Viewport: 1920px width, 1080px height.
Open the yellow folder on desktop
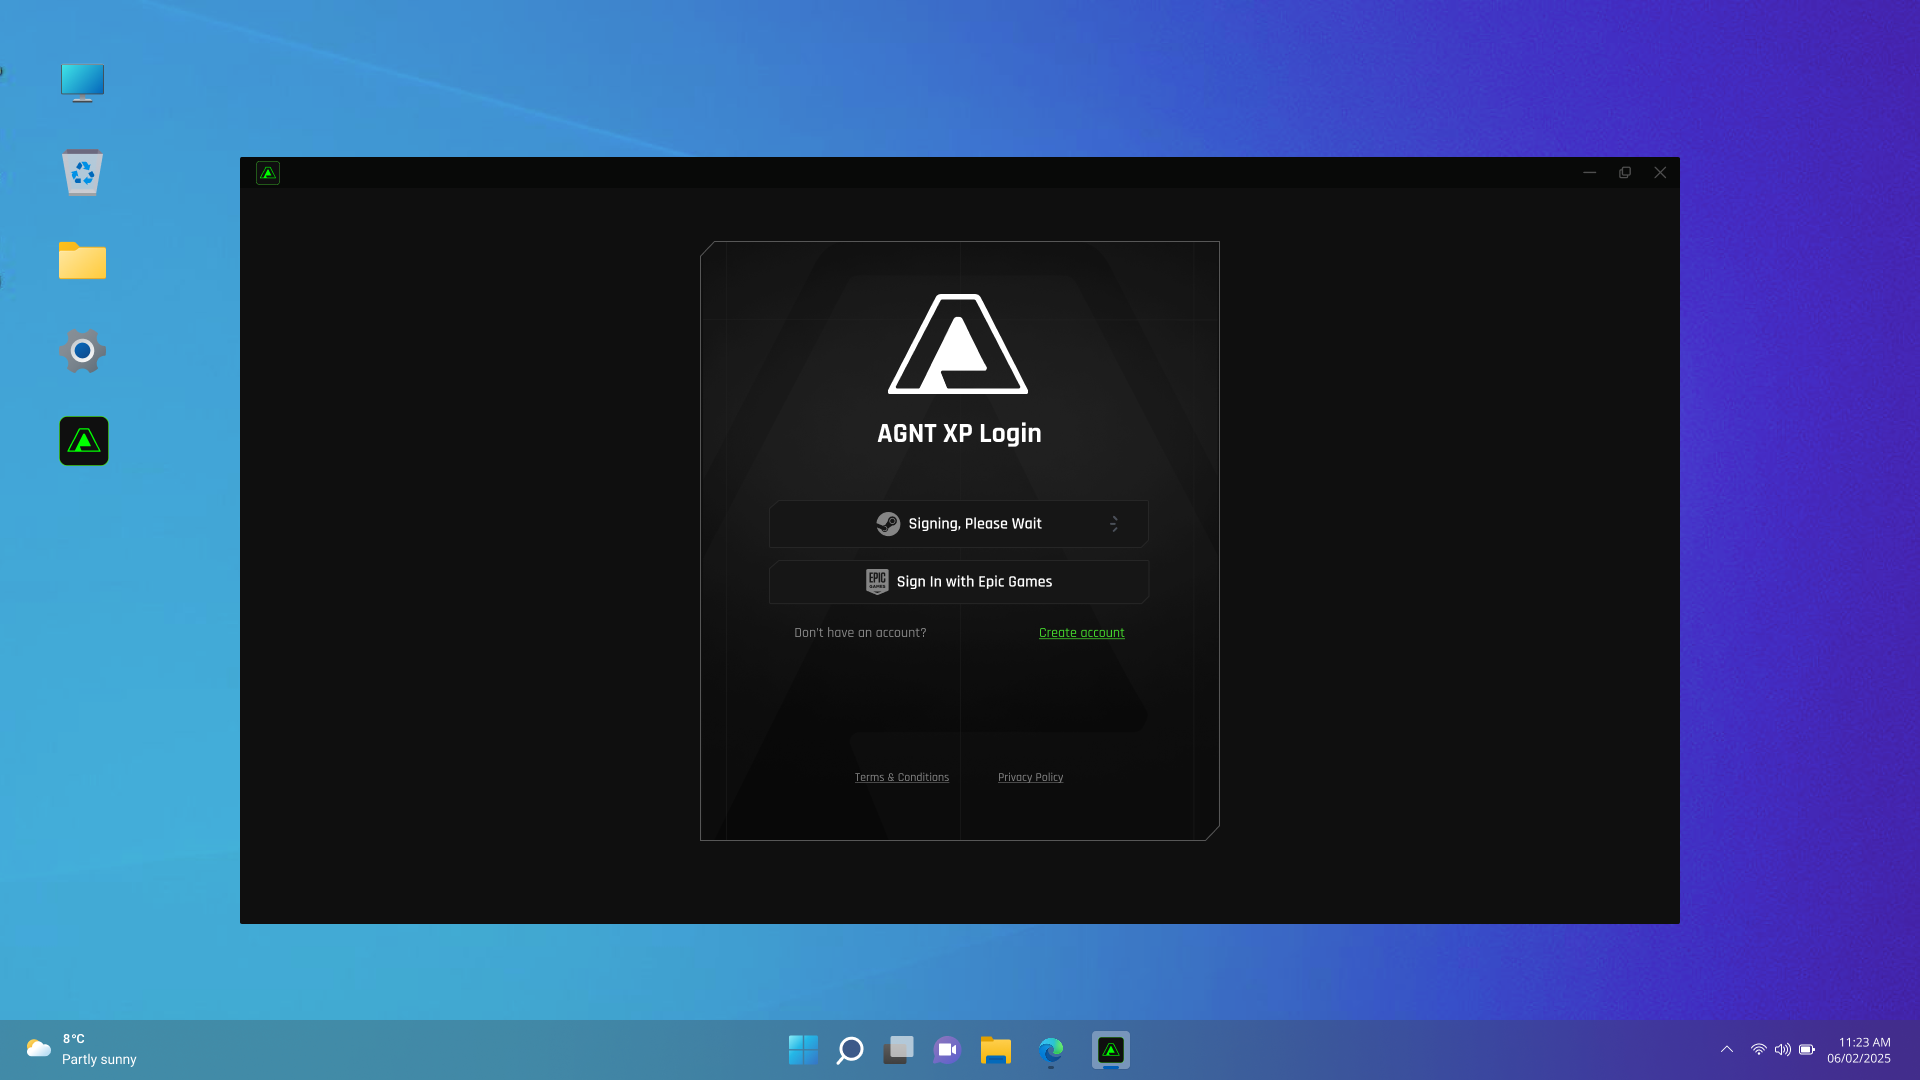click(x=82, y=261)
